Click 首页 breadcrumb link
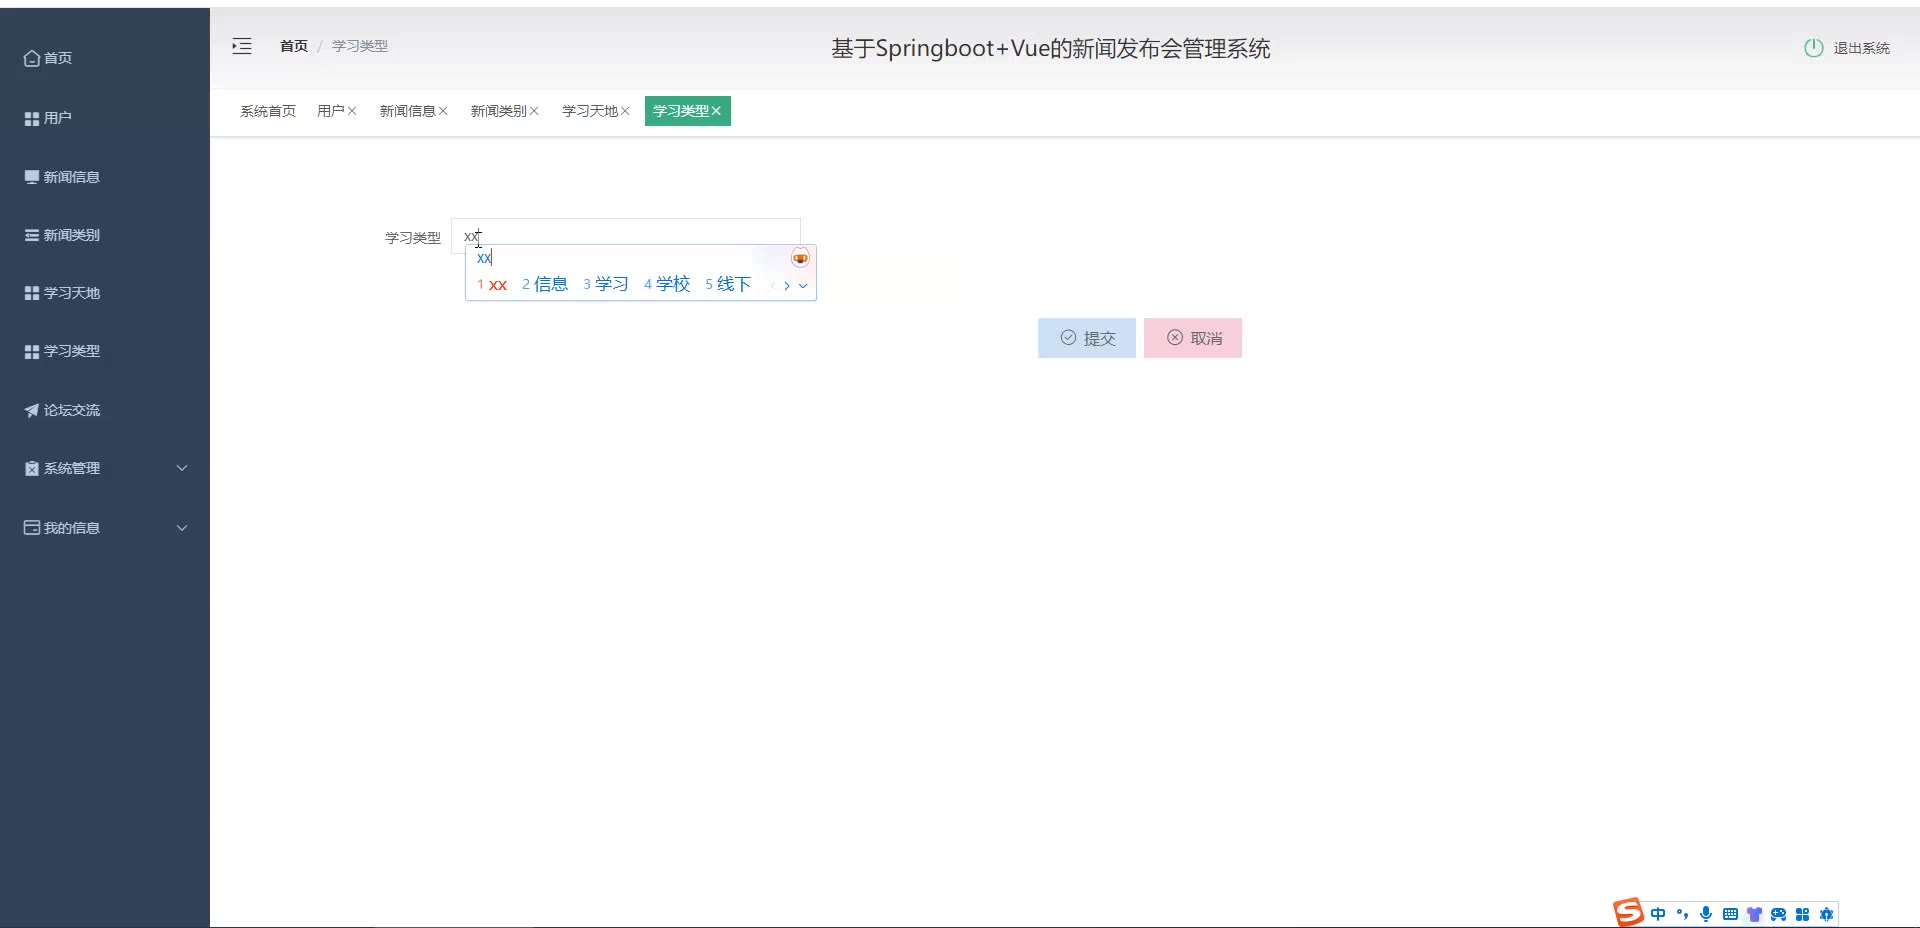Screen dimensions: 1920x928 [x=294, y=46]
